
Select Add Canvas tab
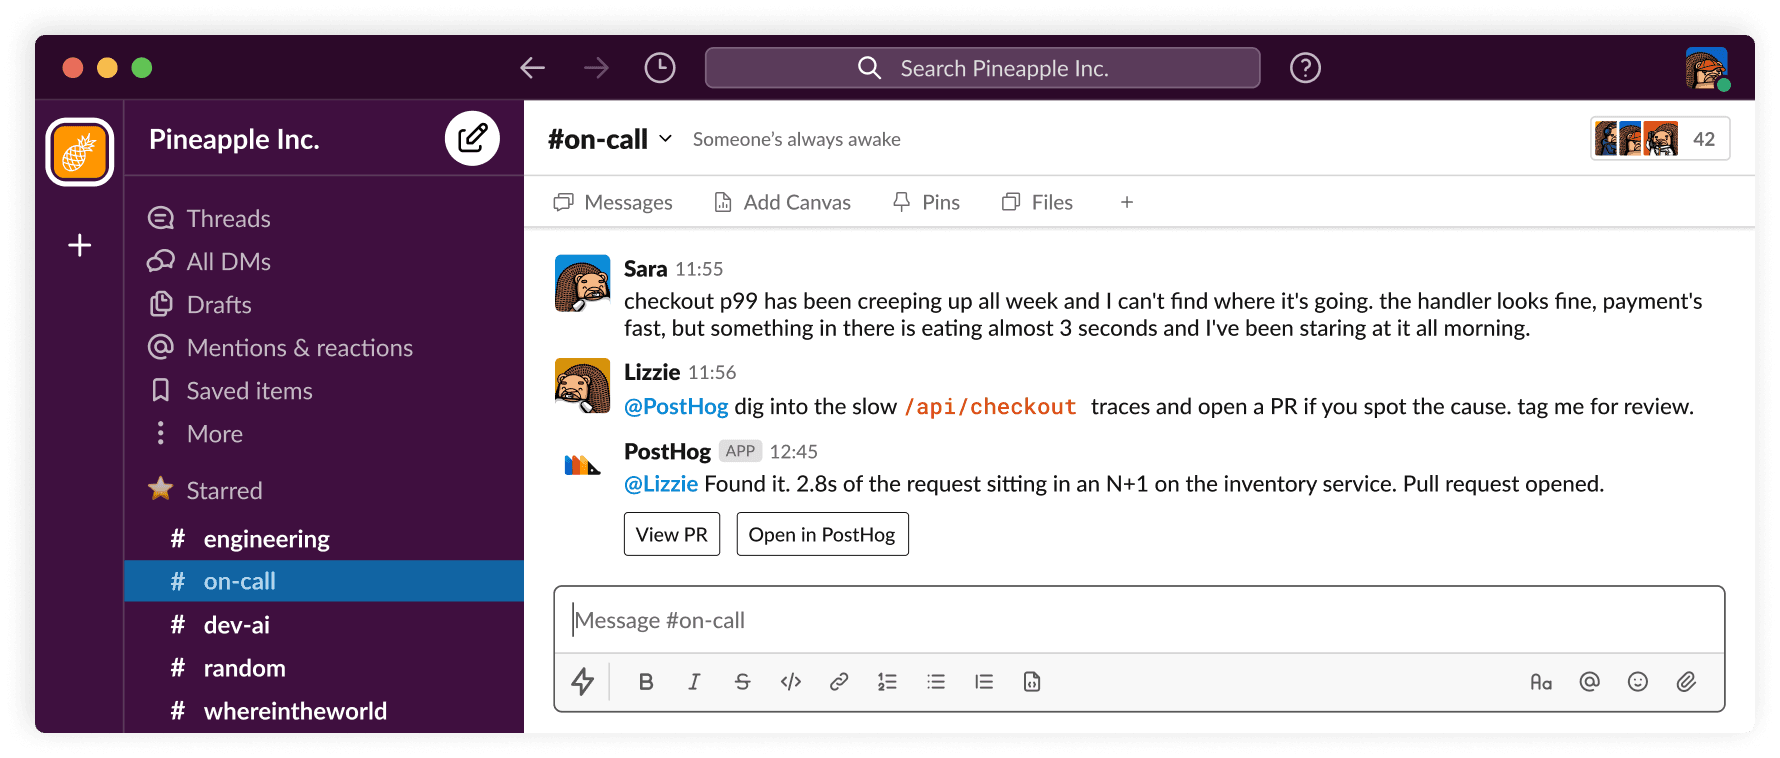pos(782,202)
